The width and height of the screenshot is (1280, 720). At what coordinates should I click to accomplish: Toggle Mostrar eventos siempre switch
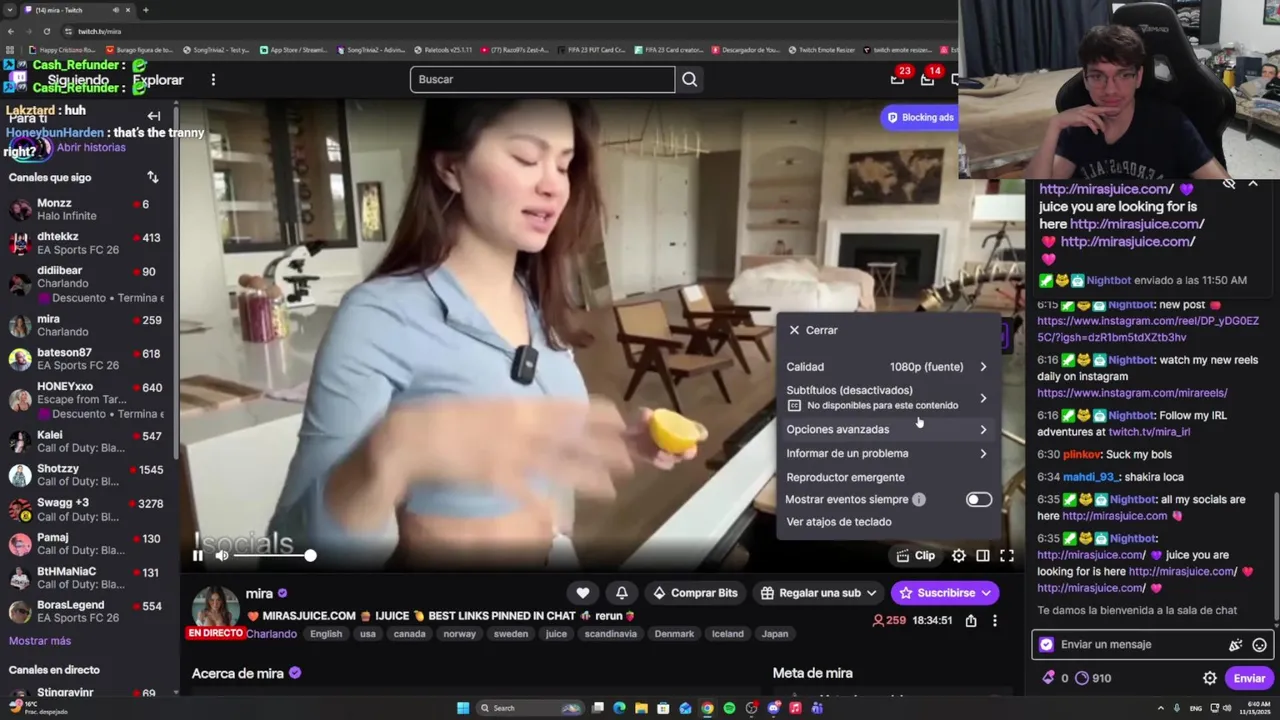tap(979, 499)
